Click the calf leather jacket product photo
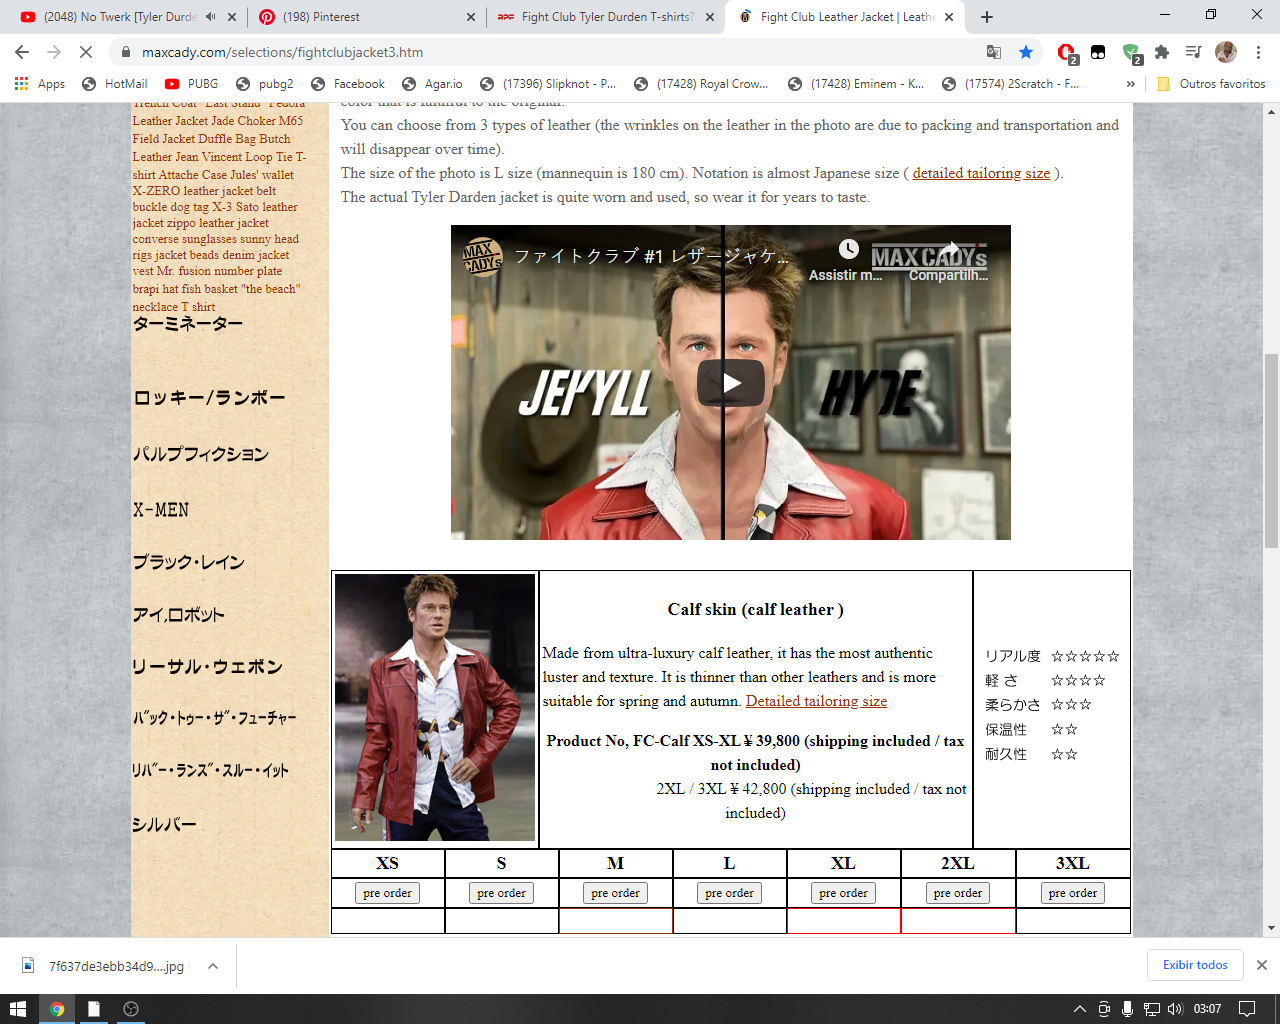1280x1024 pixels. point(435,707)
